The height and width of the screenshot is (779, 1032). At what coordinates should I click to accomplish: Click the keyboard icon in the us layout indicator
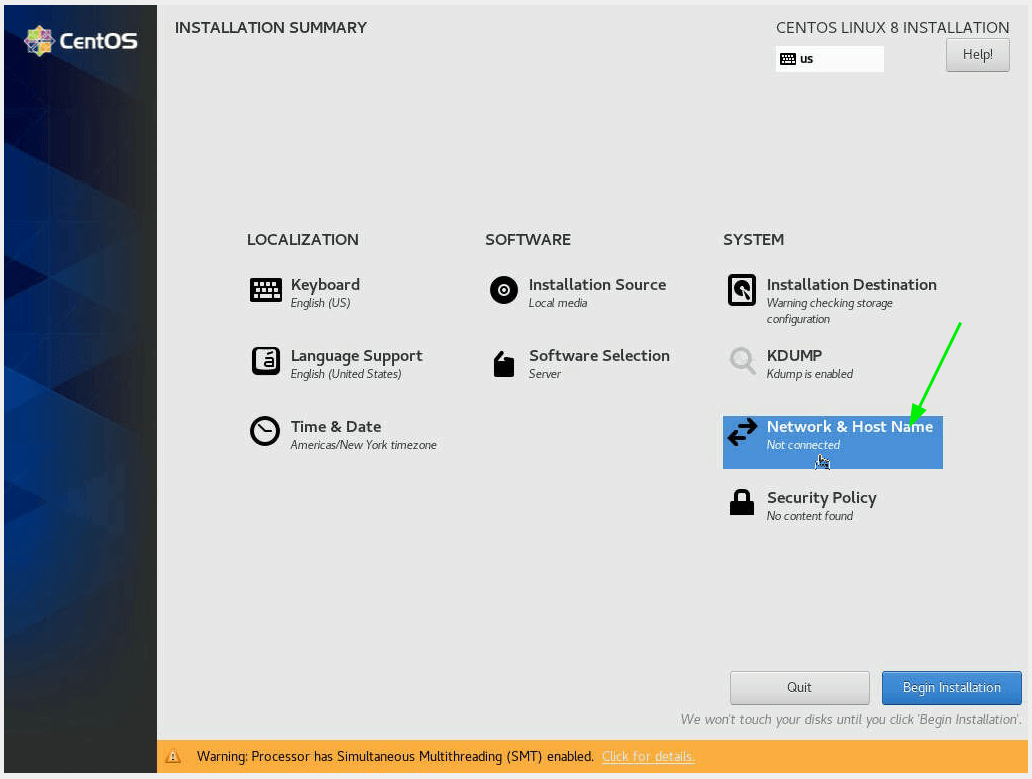[788, 59]
